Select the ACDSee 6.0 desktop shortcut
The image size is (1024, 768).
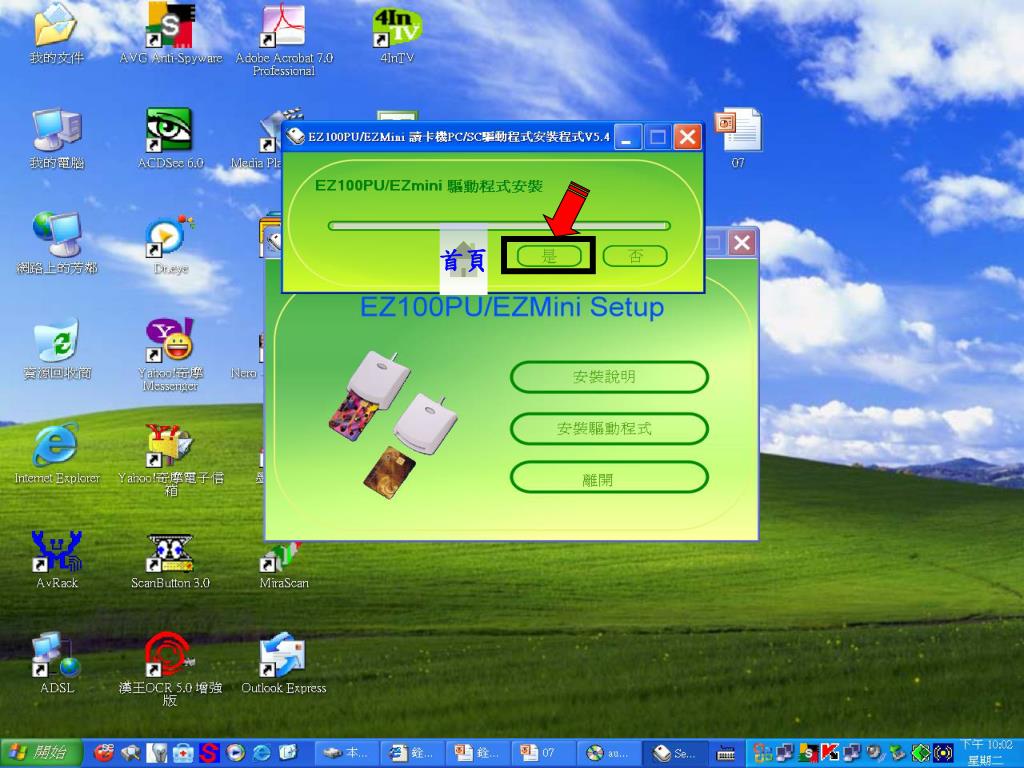(x=170, y=138)
